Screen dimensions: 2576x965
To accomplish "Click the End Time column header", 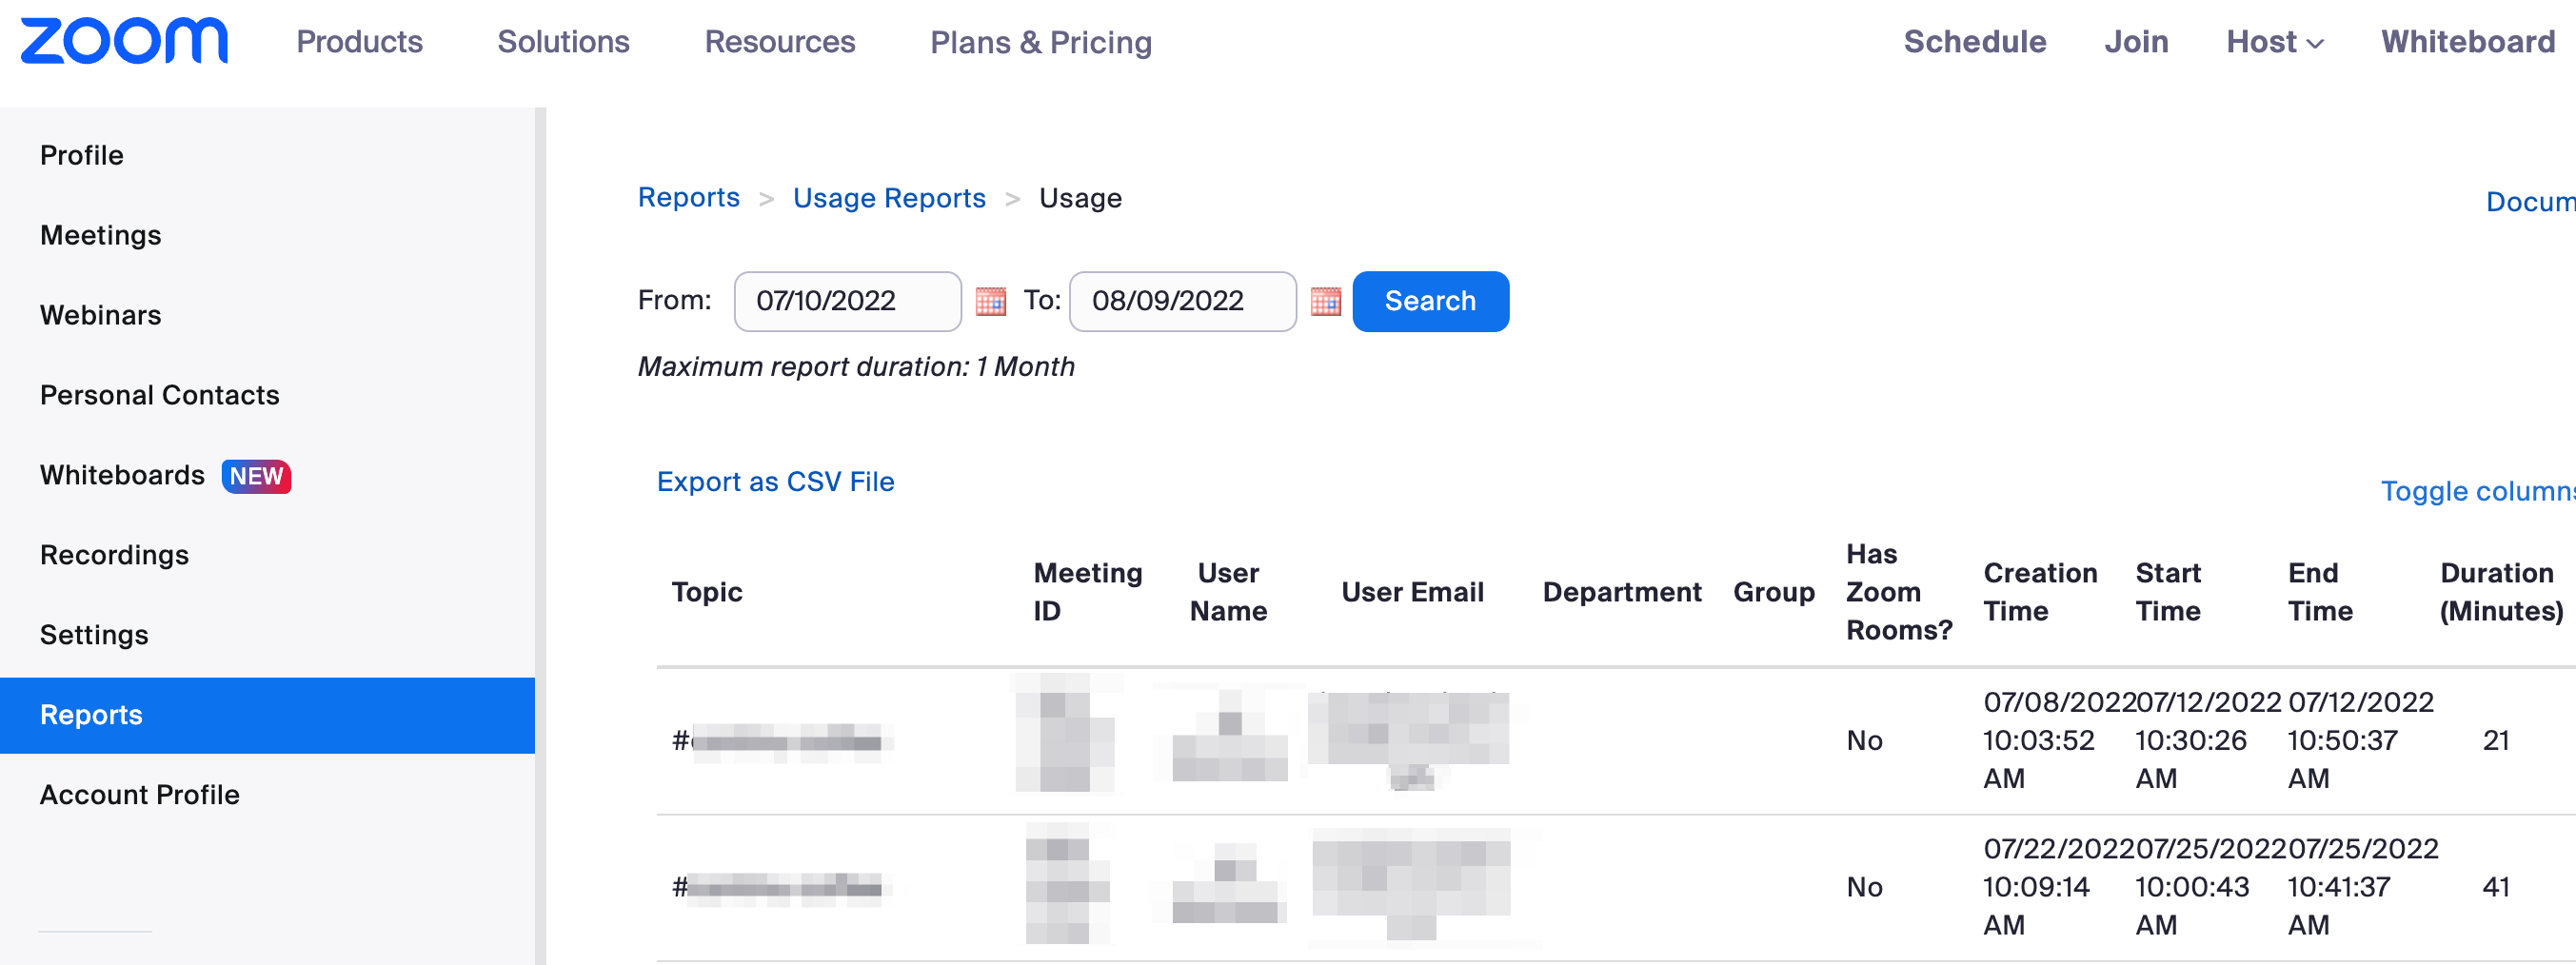I will coord(2320,592).
